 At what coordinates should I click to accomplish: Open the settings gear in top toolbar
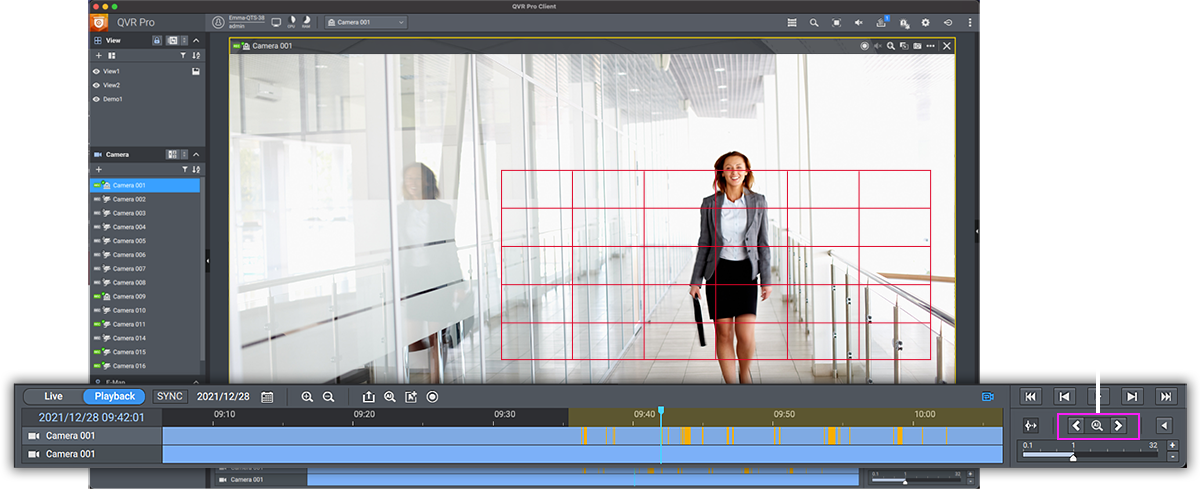pos(925,22)
